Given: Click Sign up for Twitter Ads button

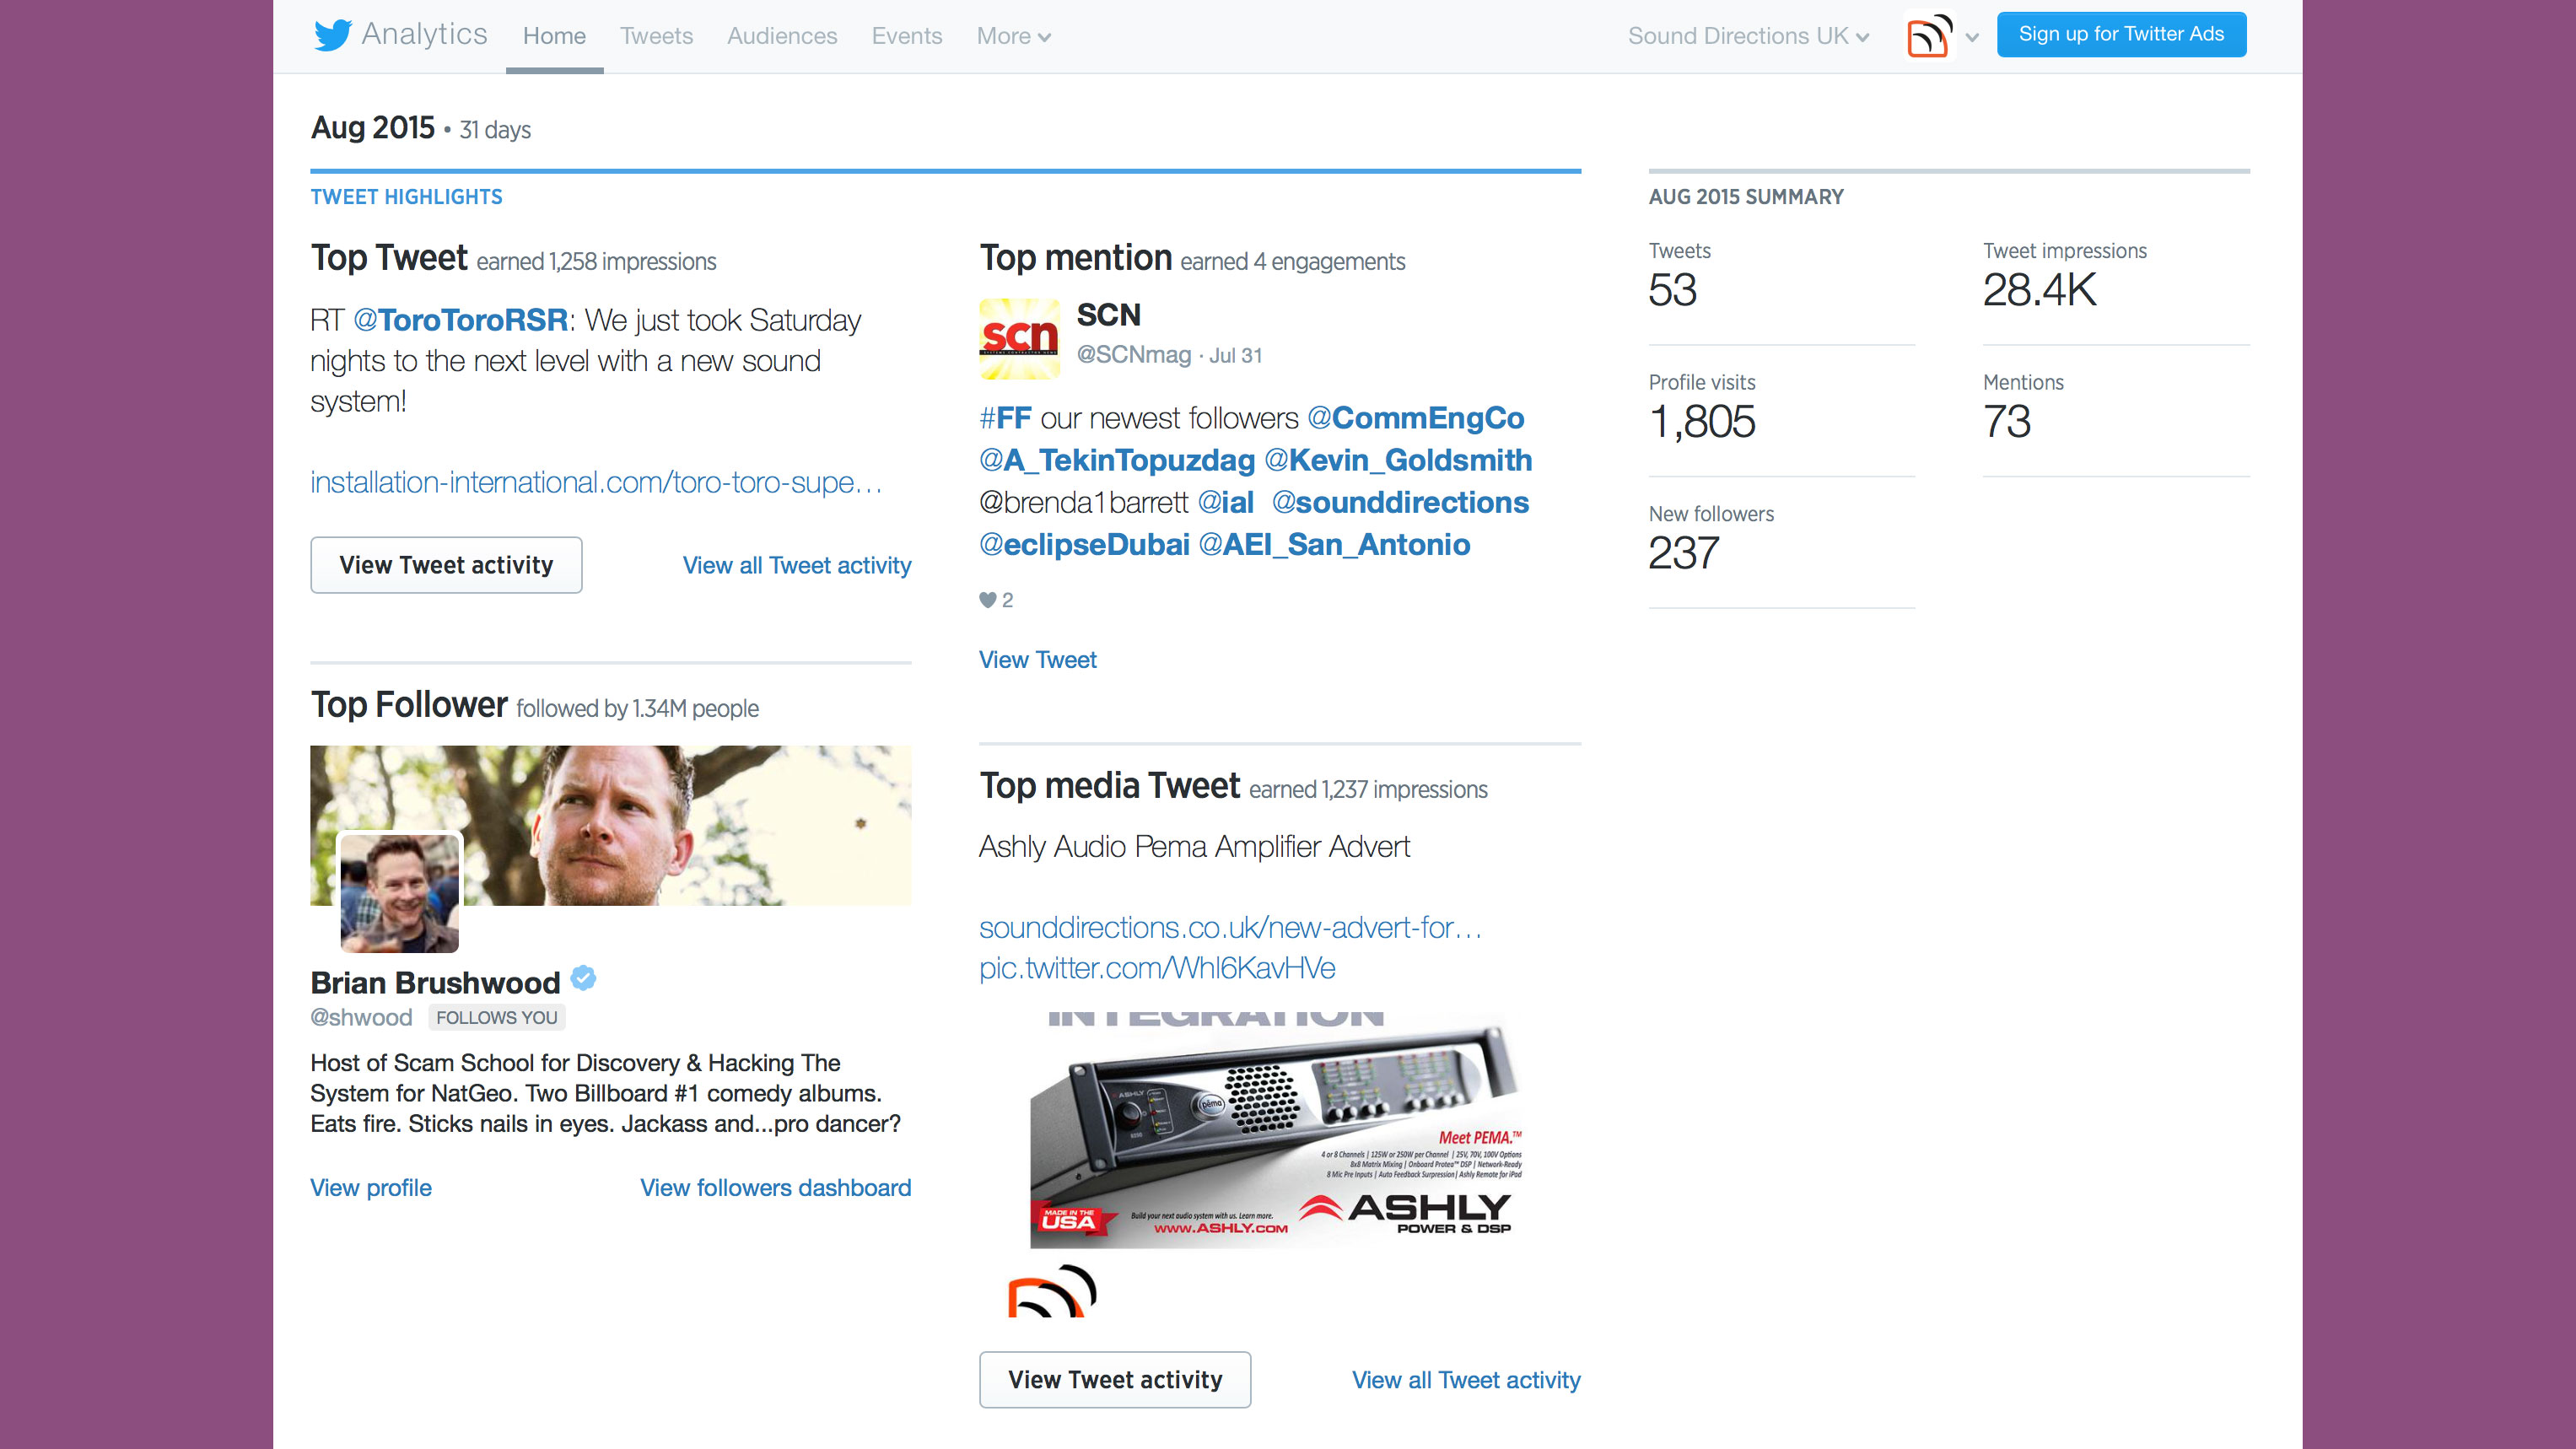Looking at the screenshot, I should click(x=2121, y=34).
